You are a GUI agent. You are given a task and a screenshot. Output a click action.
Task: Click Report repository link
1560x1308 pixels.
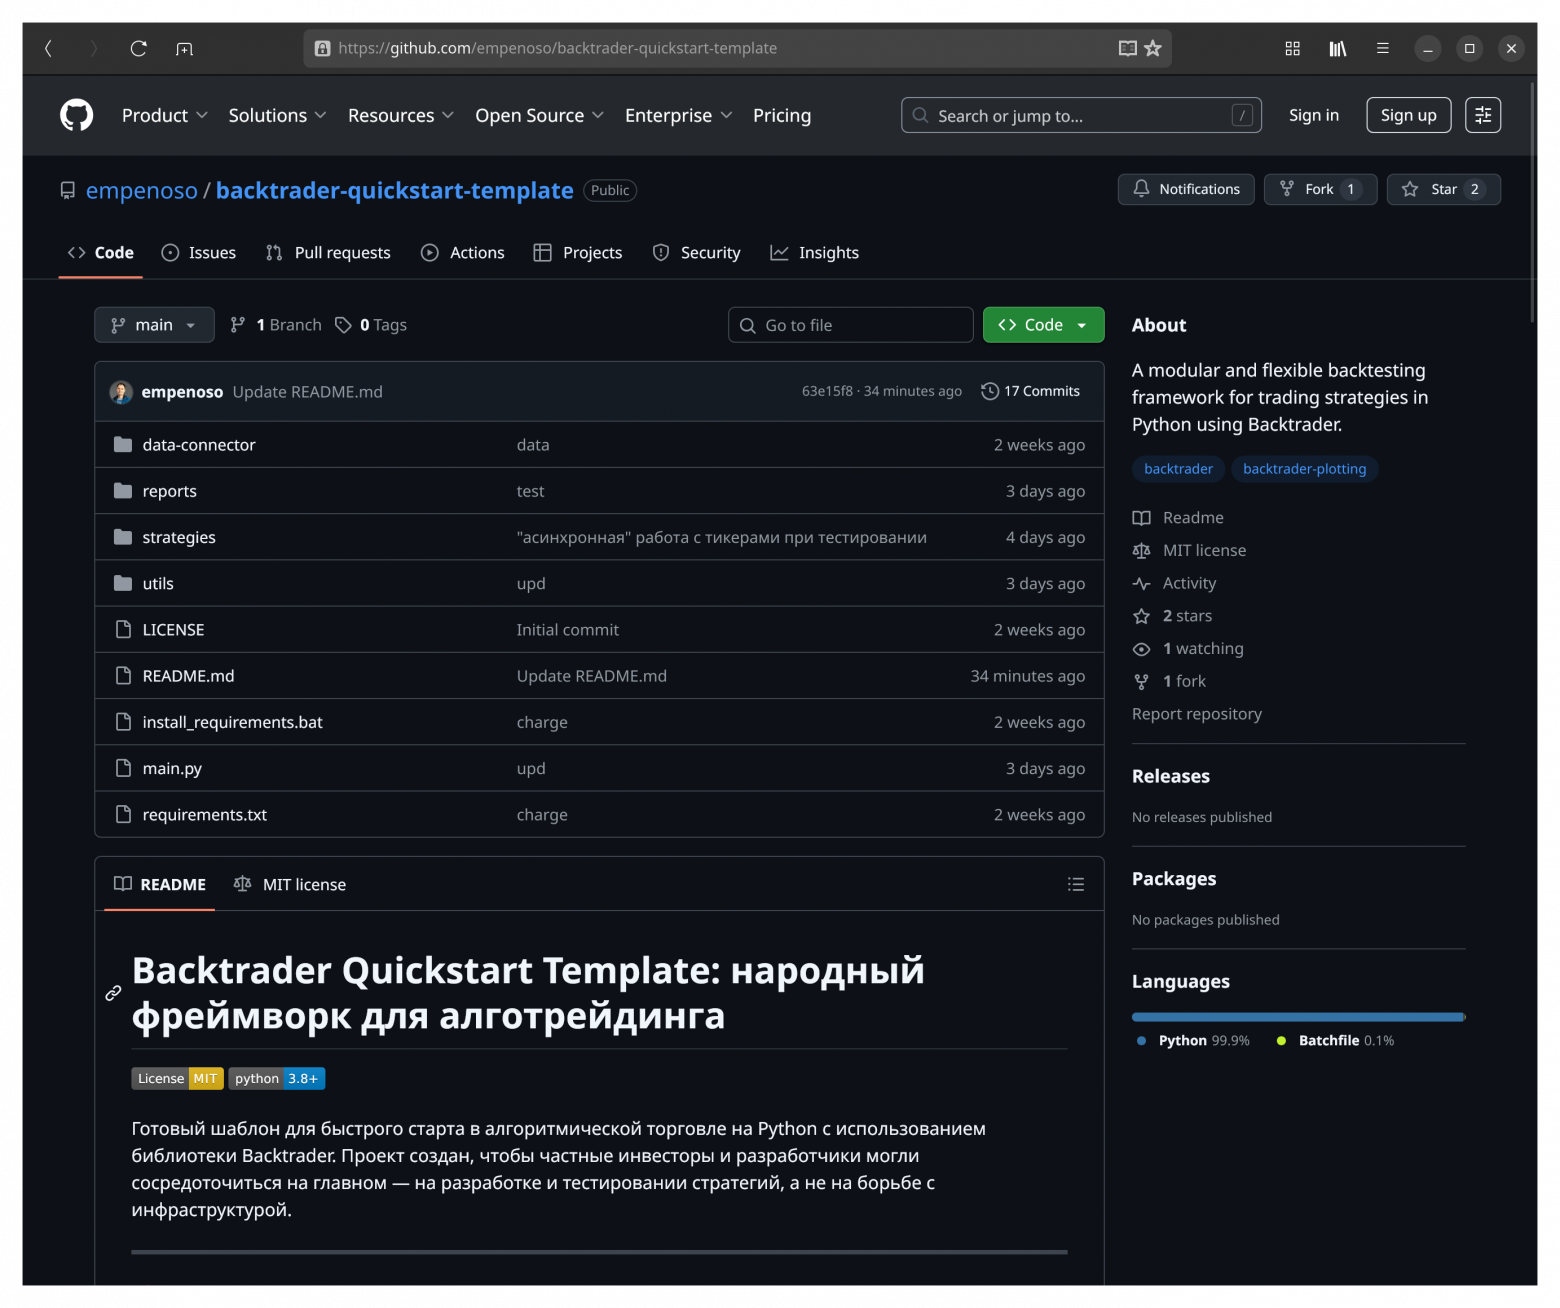coord(1197,714)
